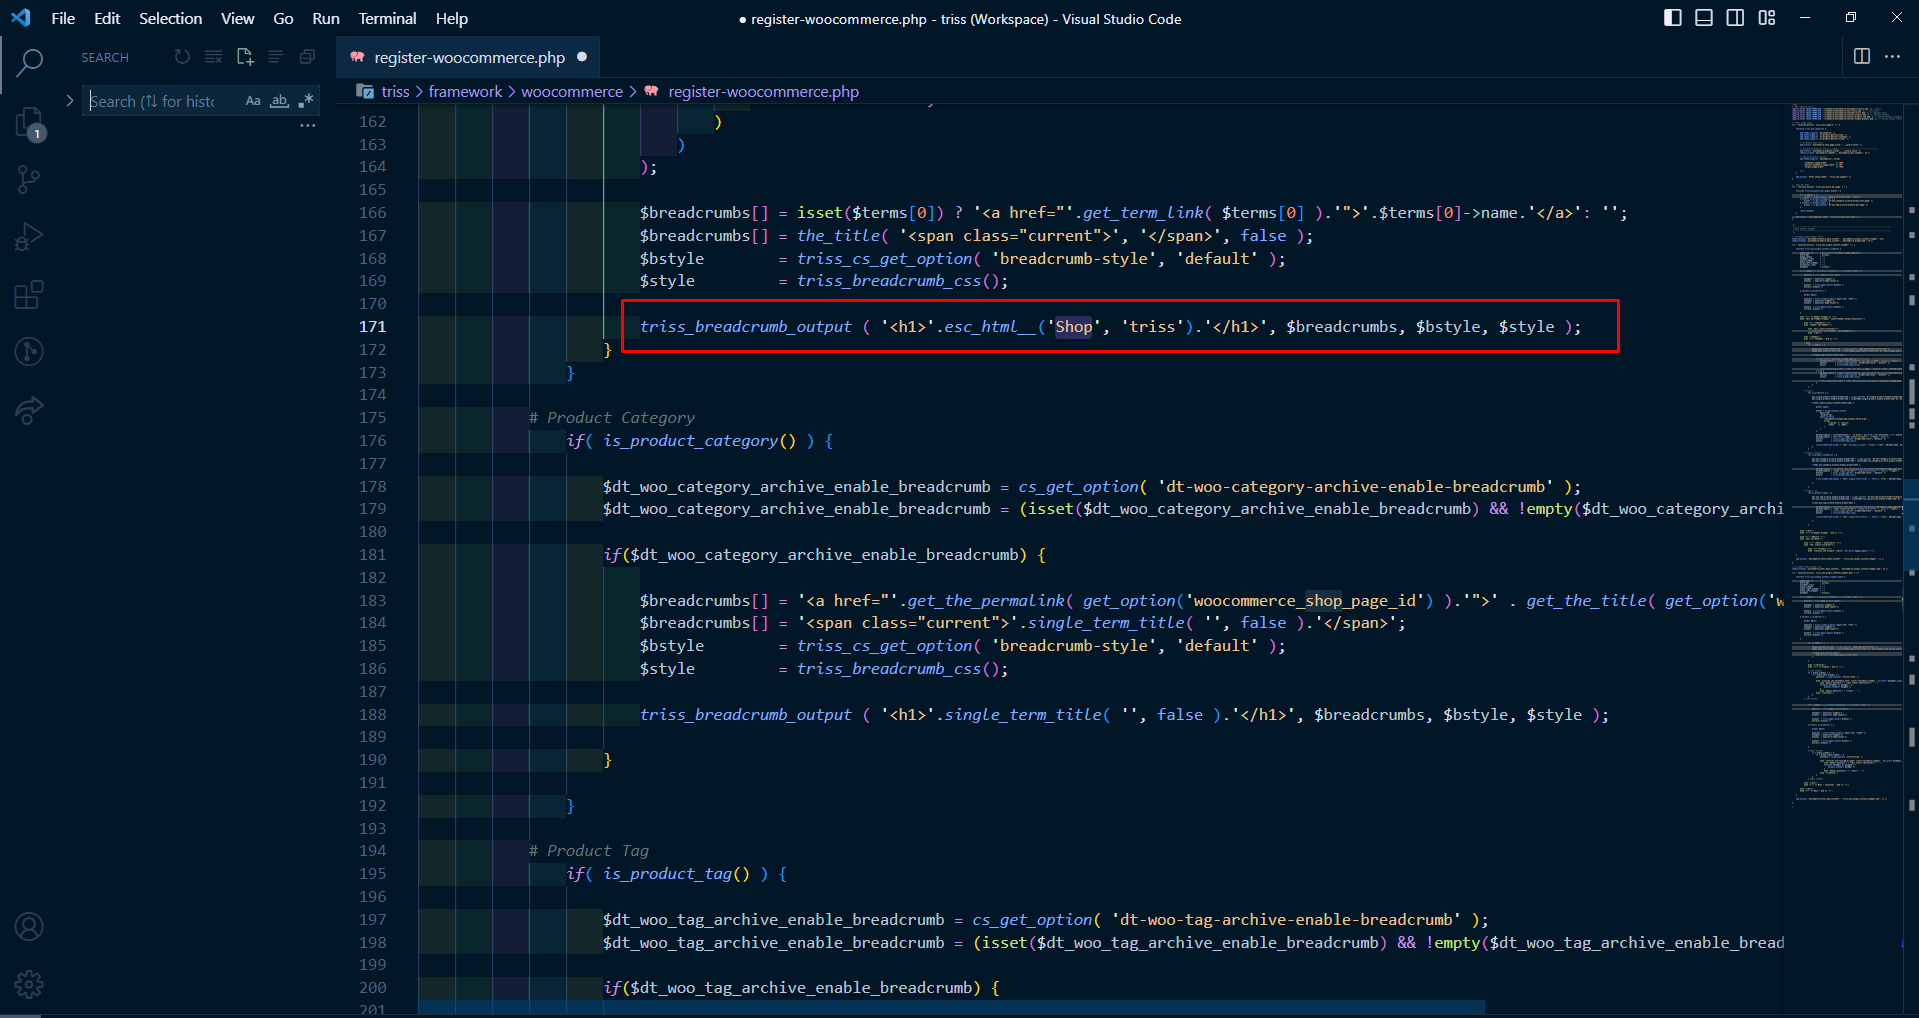Click line number 171 in gutter
1919x1018 pixels.
372,326
